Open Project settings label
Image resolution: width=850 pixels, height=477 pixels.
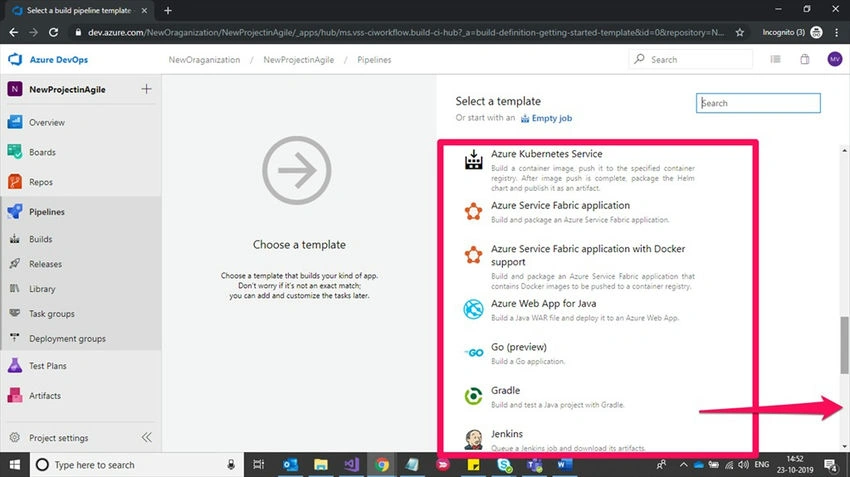(x=59, y=438)
